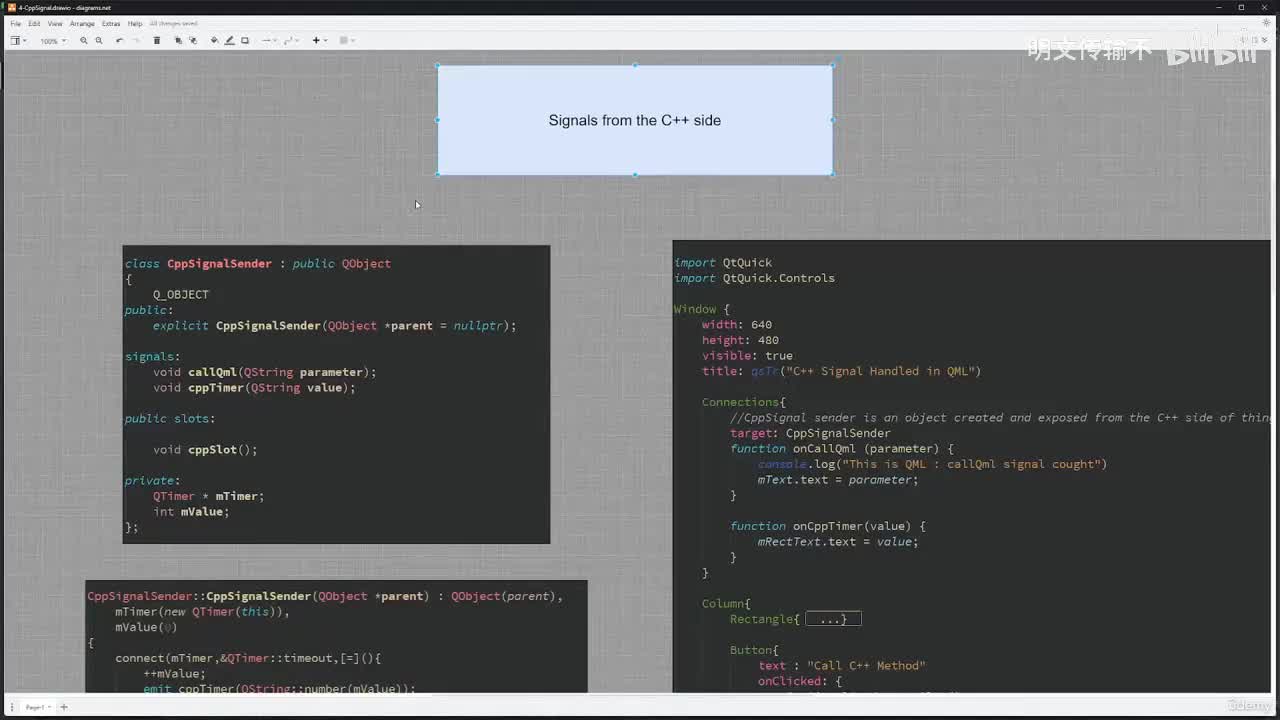The height and width of the screenshot is (720, 1280).
Task: Click the Line Color pencil icon
Action: (x=229, y=41)
